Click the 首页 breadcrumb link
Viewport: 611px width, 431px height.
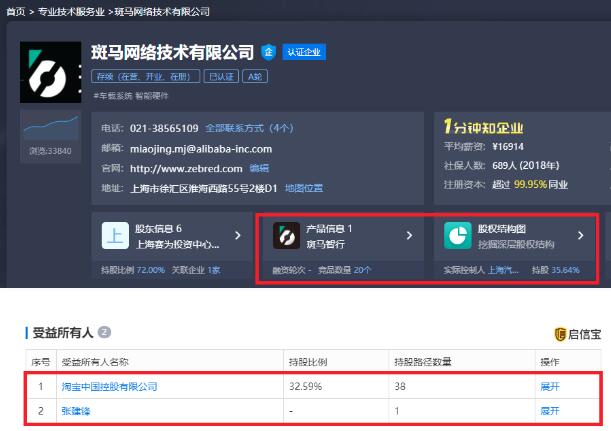coord(16,12)
